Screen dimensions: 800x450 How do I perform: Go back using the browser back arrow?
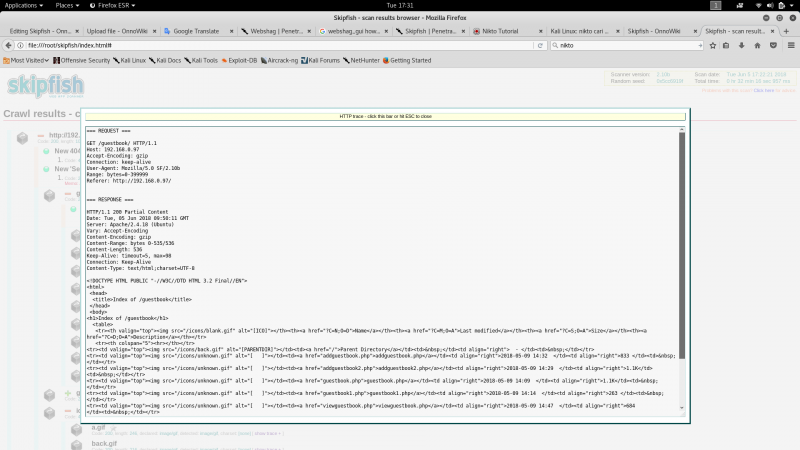pos(8,45)
